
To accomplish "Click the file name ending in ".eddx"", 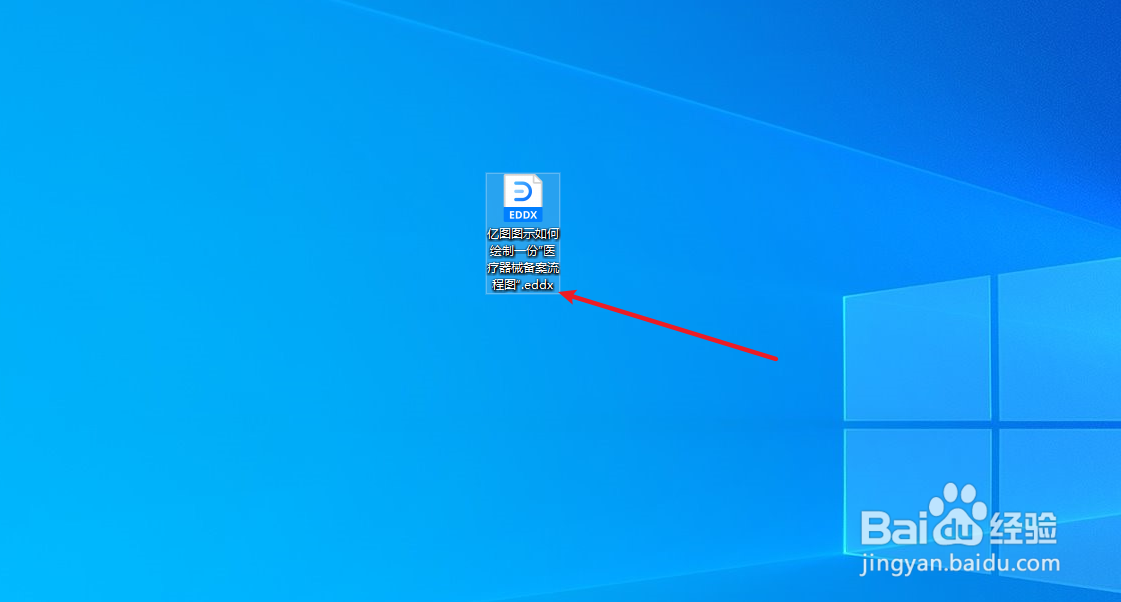I will click(523, 260).
